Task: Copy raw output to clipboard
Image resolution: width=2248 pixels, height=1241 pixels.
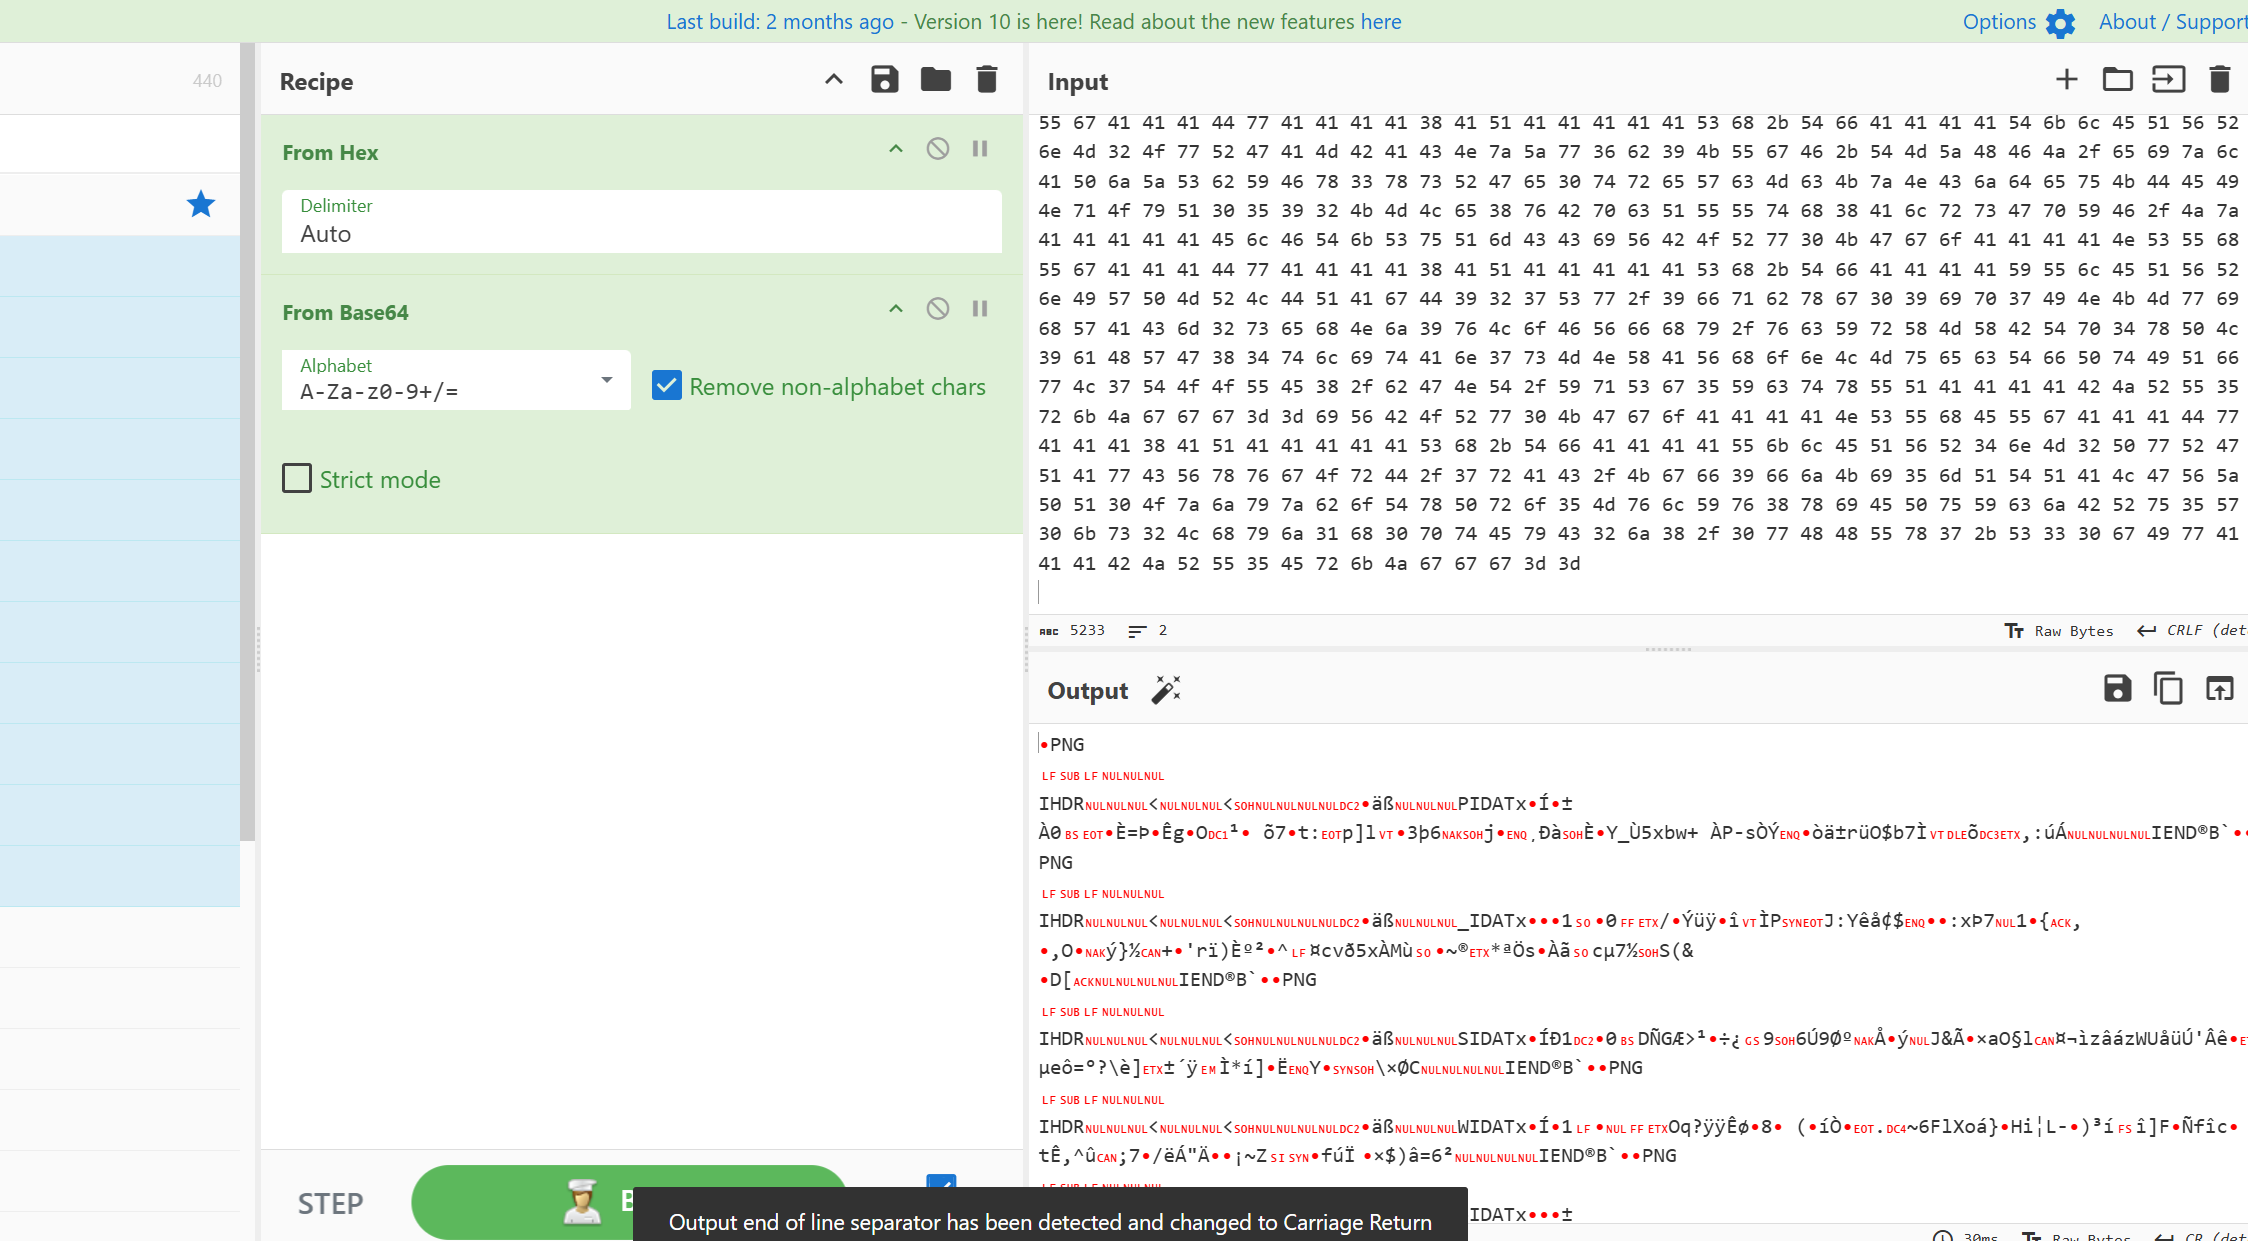Action: (x=2168, y=689)
